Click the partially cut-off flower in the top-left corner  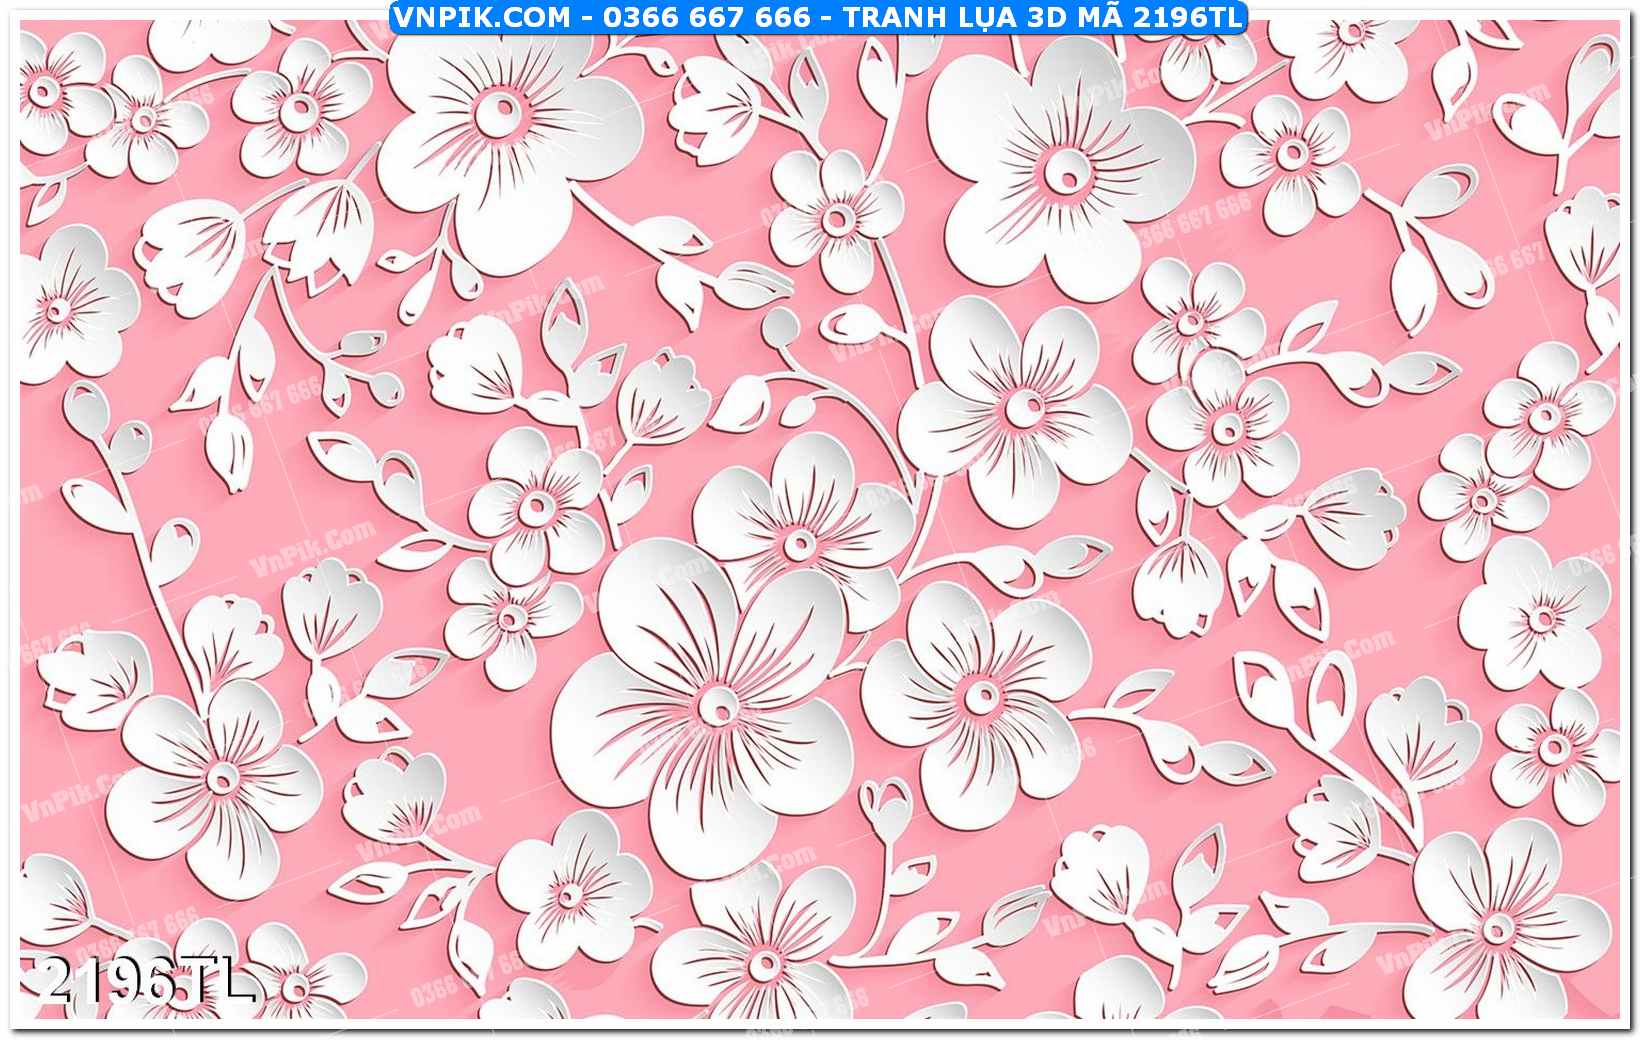coord(45,91)
